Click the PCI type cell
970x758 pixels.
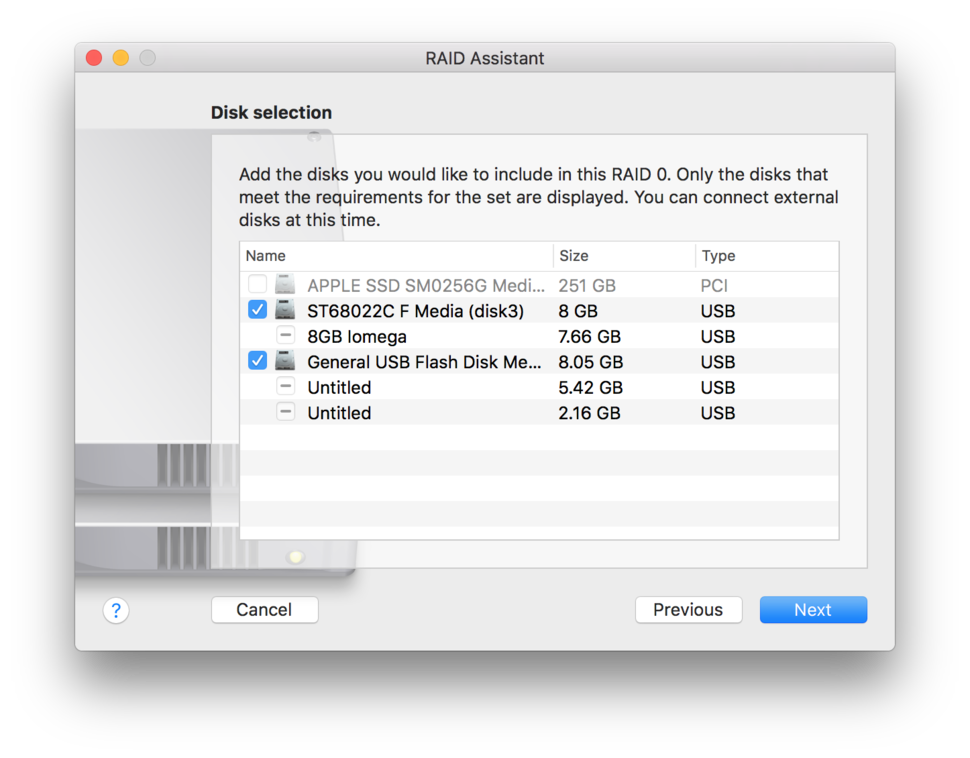pyautogui.click(x=714, y=285)
